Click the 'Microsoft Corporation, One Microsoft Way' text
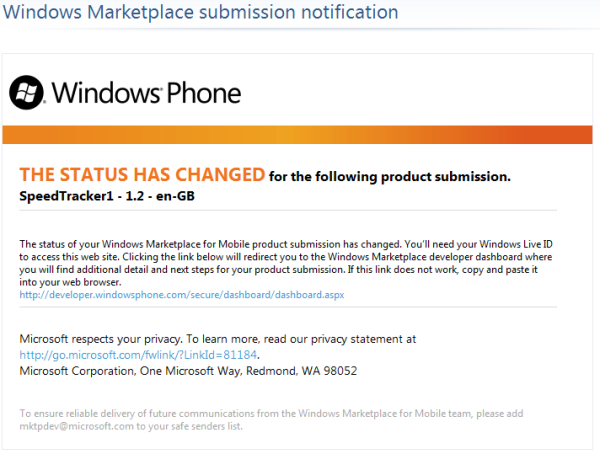600x454 pixels. (x=131, y=371)
